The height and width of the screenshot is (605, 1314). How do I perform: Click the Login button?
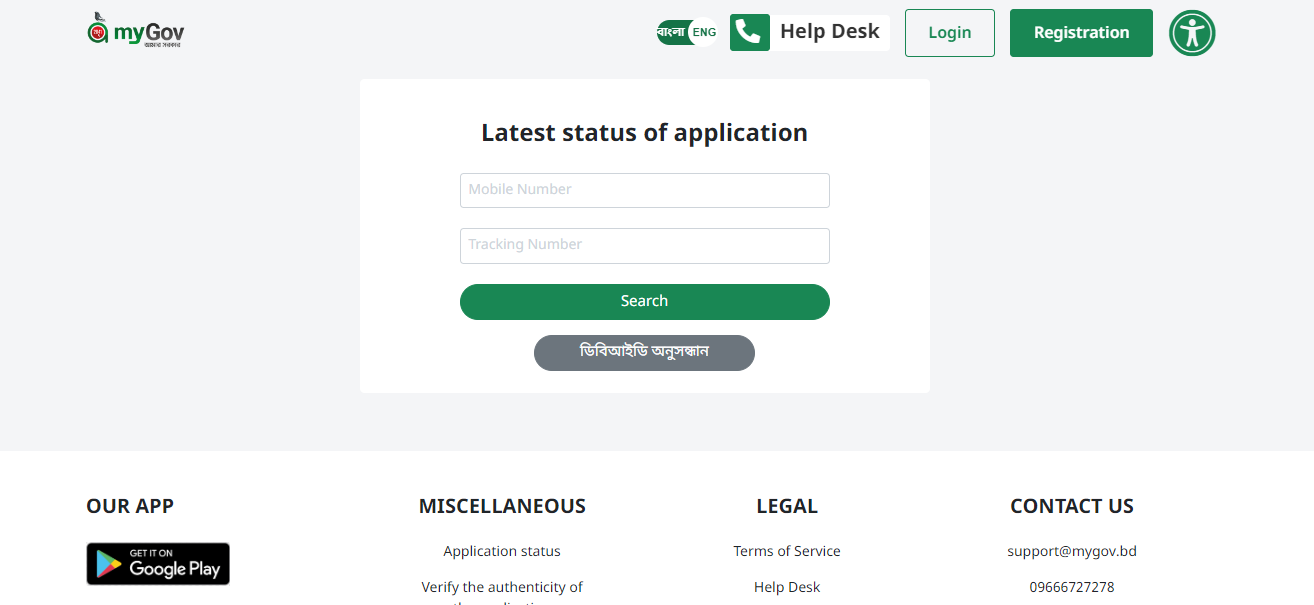949,32
